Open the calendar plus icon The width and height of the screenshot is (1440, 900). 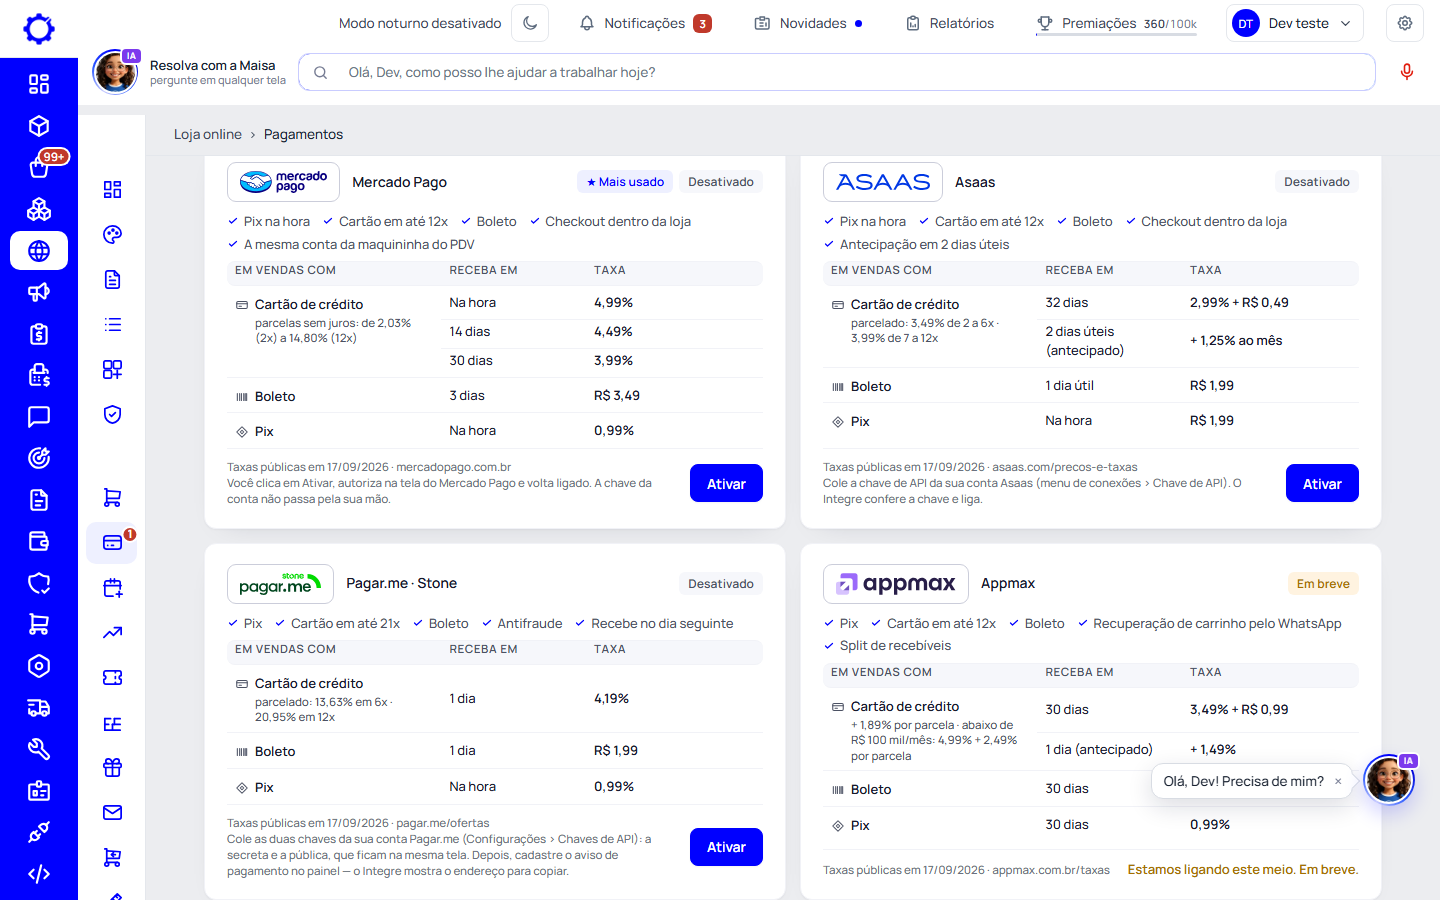113,588
